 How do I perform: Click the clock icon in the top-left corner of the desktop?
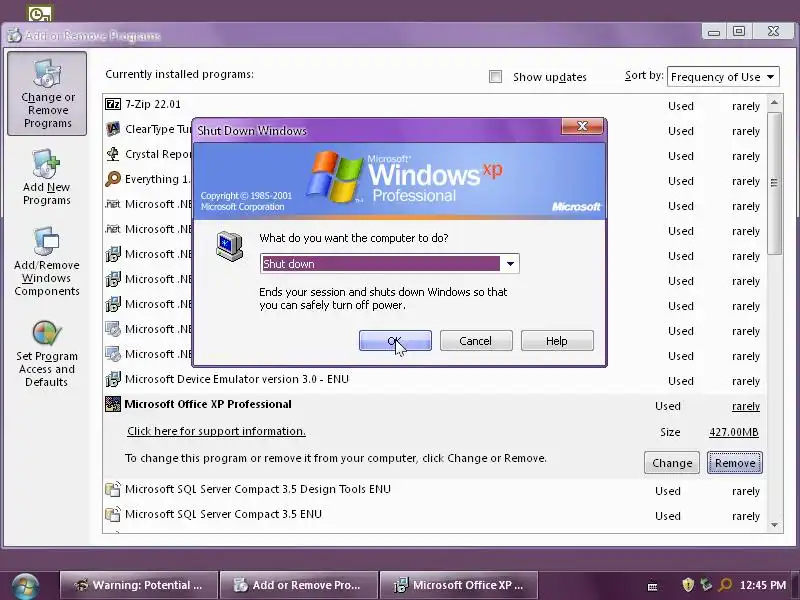pyautogui.click(x=39, y=14)
